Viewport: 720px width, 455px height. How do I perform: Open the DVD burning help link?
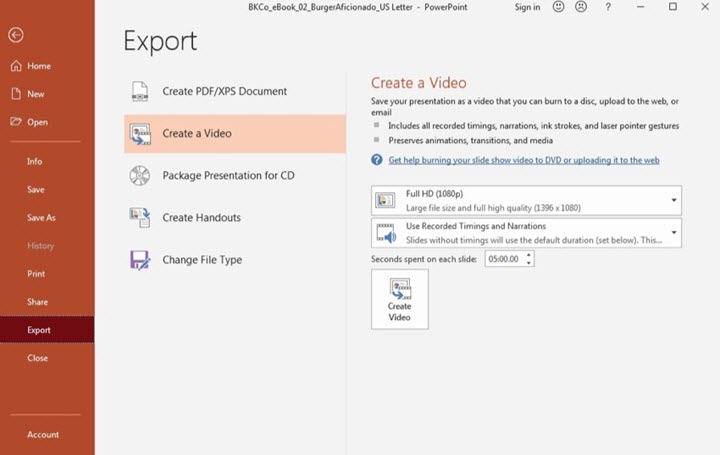pos(524,160)
